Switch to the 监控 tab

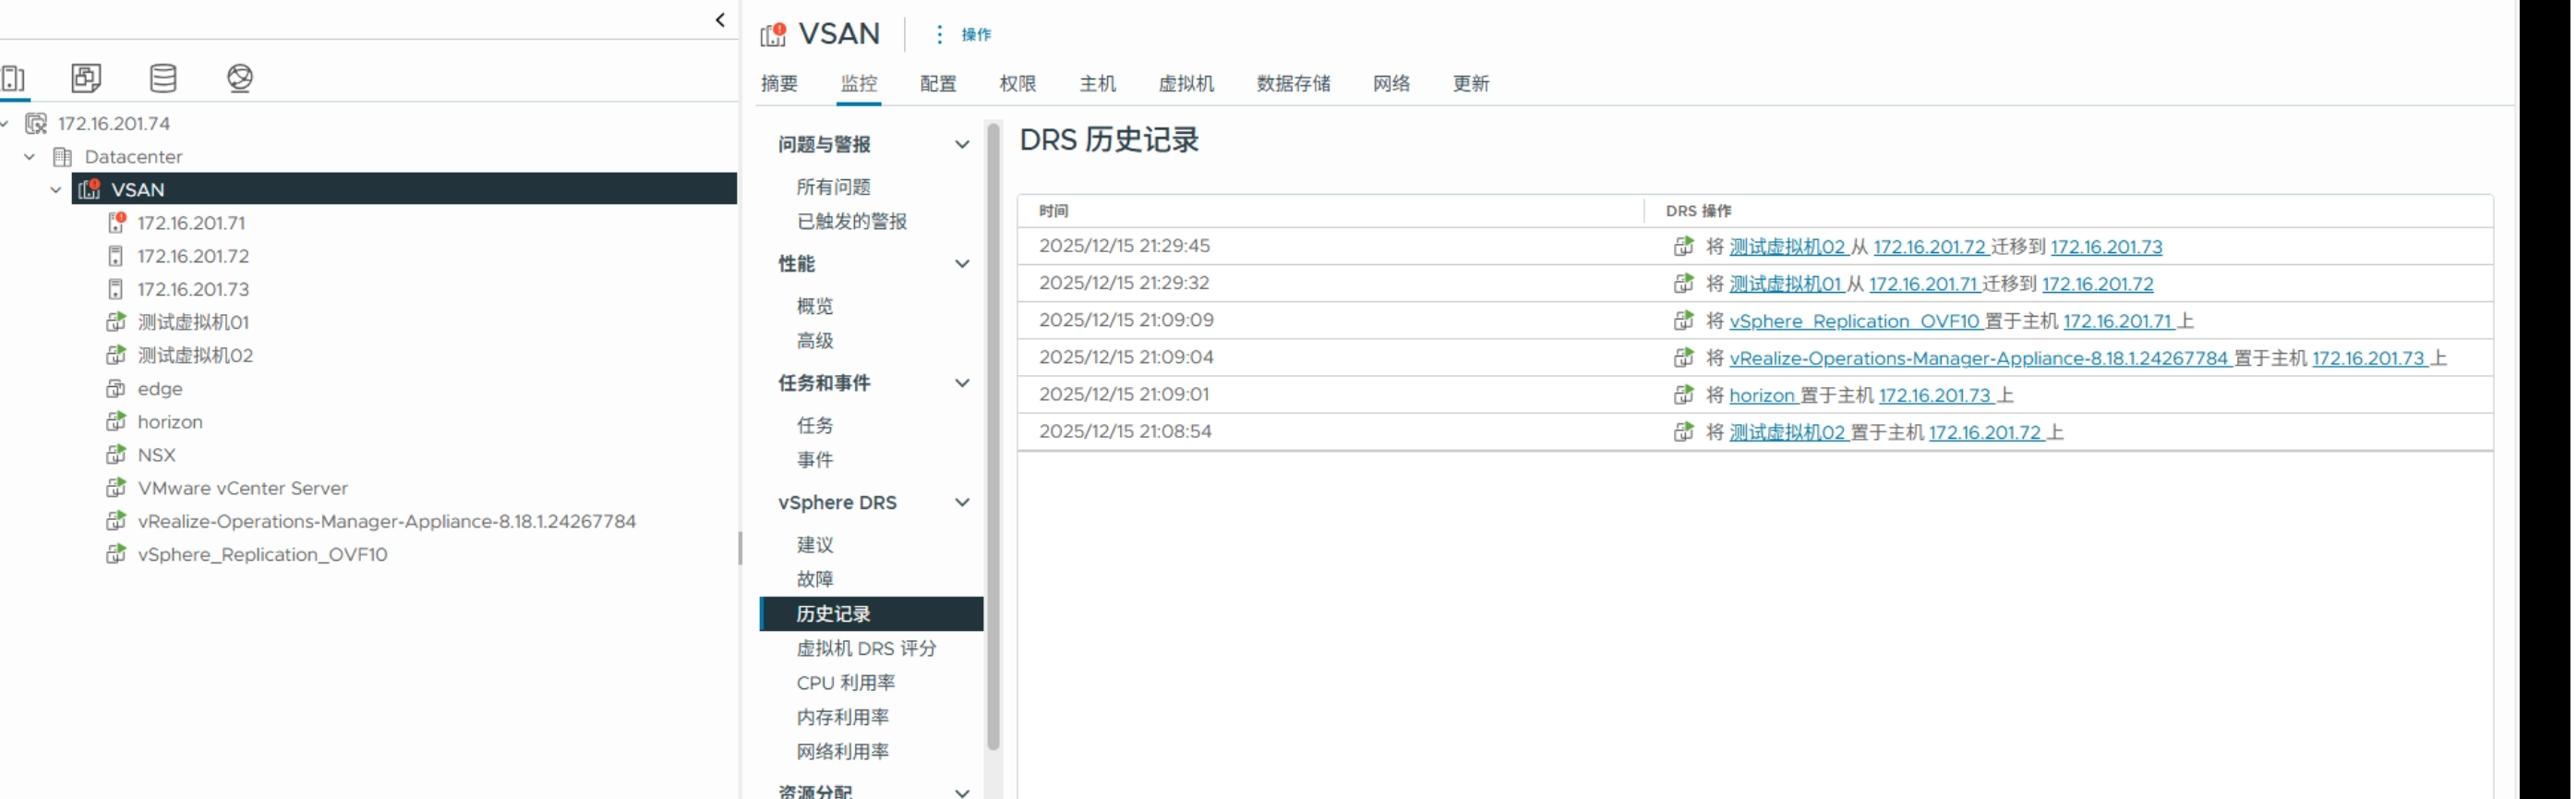click(x=860, y=83)
